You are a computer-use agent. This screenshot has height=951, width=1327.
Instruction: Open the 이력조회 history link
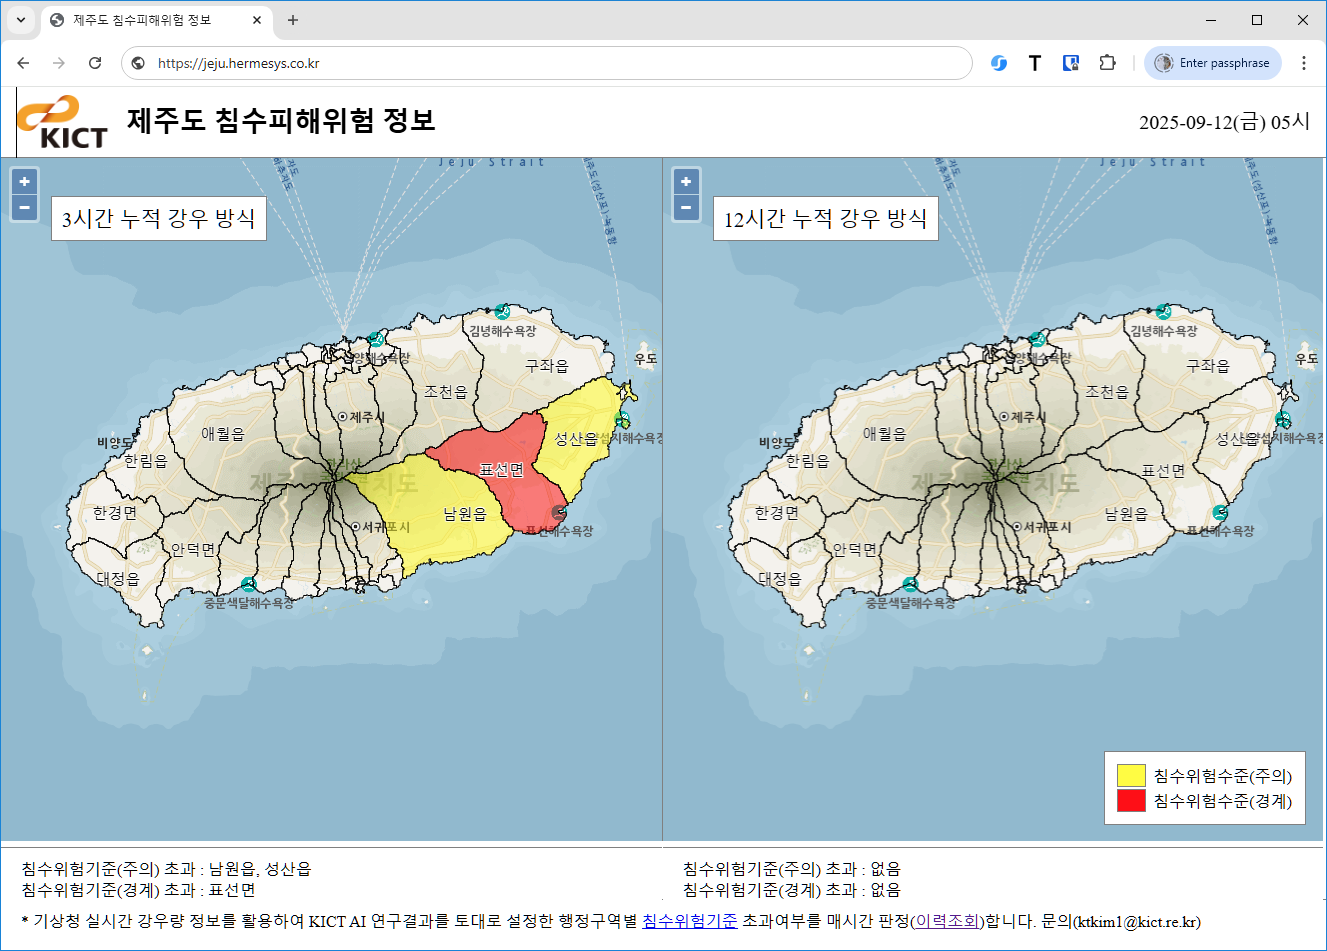point(947,921)
